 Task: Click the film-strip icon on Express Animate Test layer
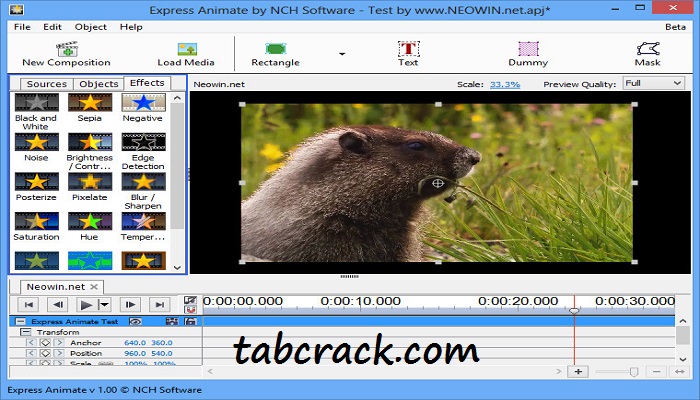pos(172,321)
